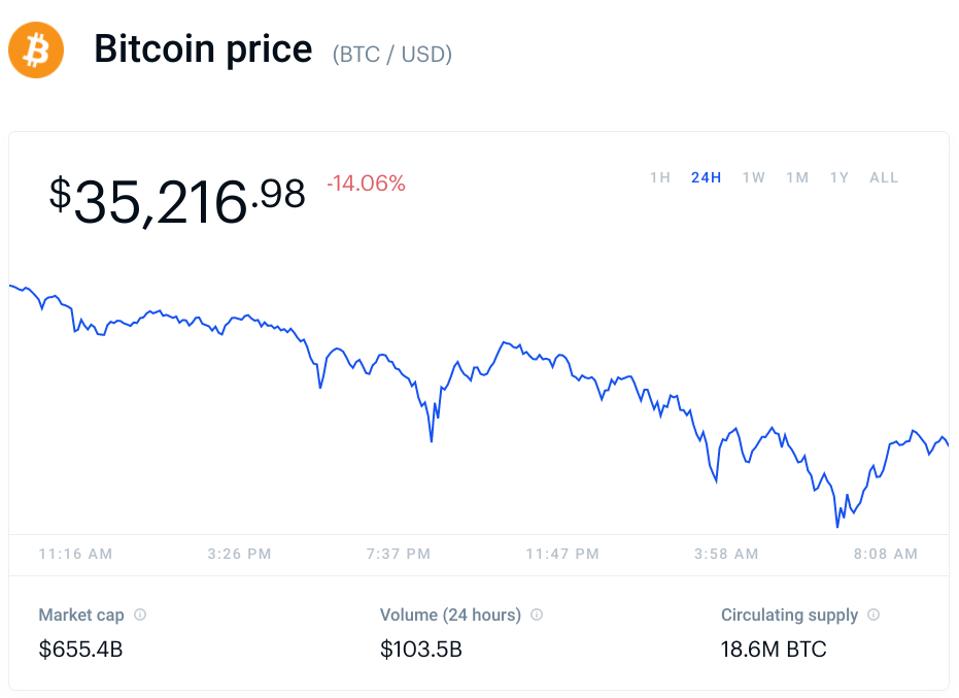Switch the chart to the 1H range
This screenshot has height=698, width=959.
tap(660, 178)
